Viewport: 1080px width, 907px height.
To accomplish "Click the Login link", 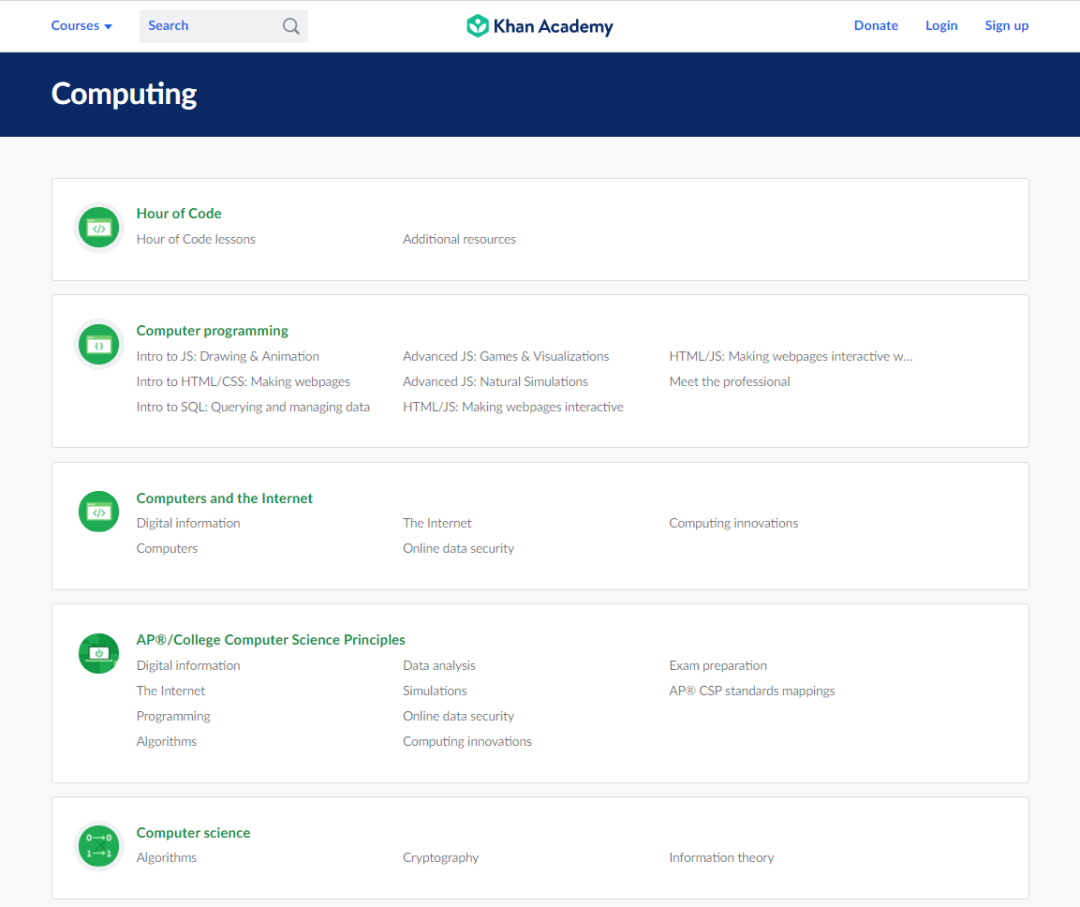I will coord(941,25).
